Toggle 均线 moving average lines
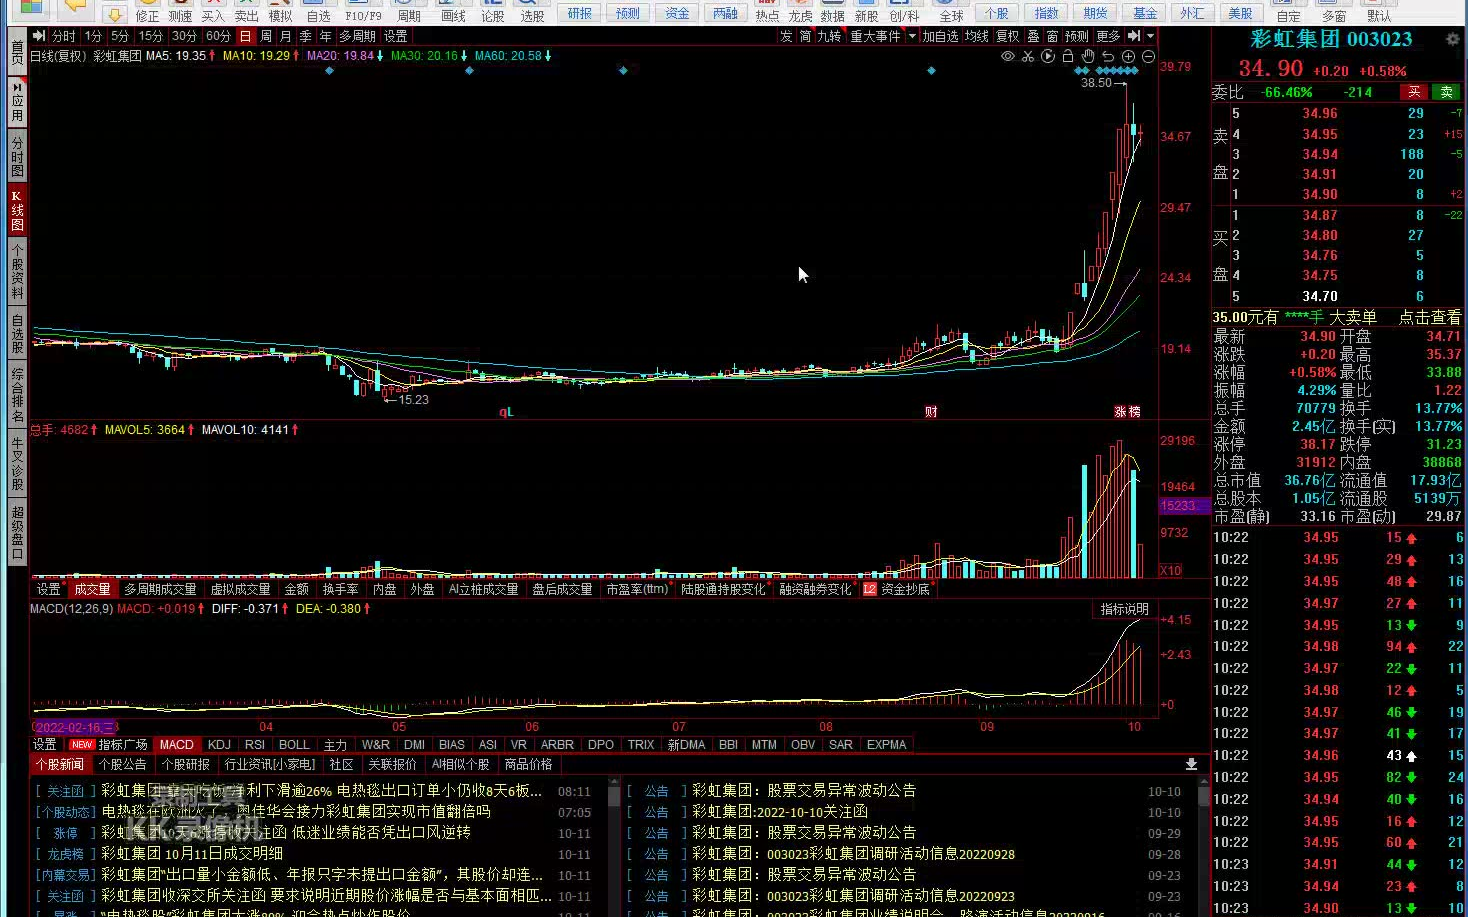Image resolution: width=1468 pixels, height=917 pixels. click(977, 36)
